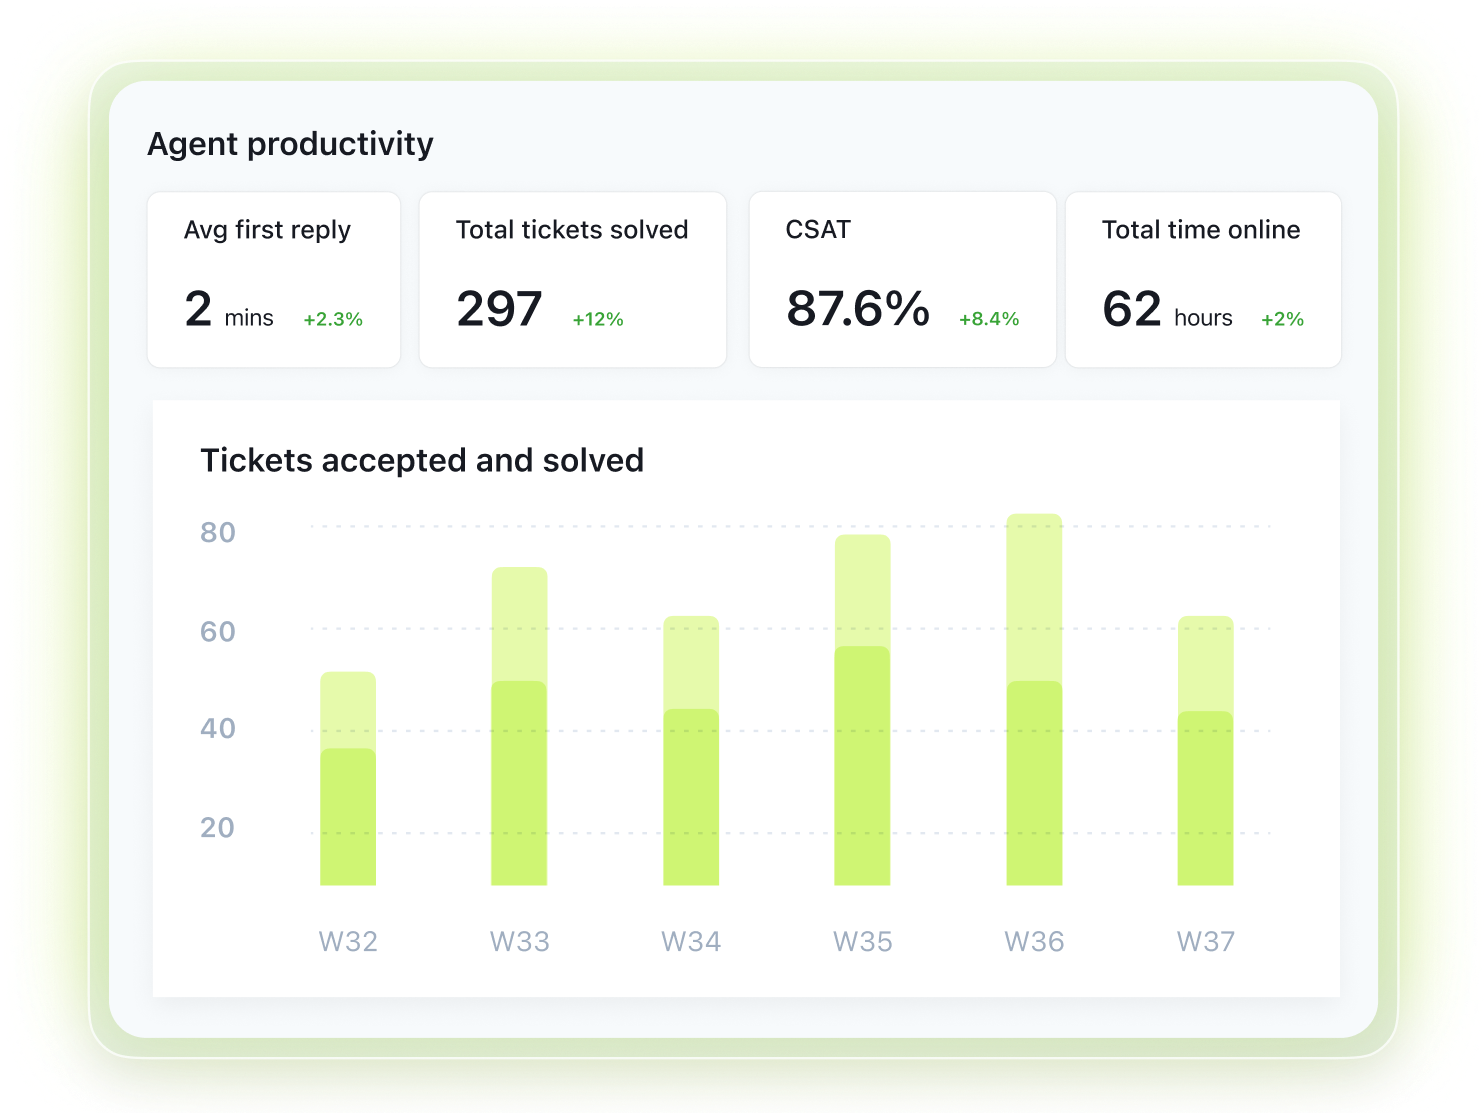Click the +12% change indicator
1484x1113 pixels.
[x=598, y=319]
